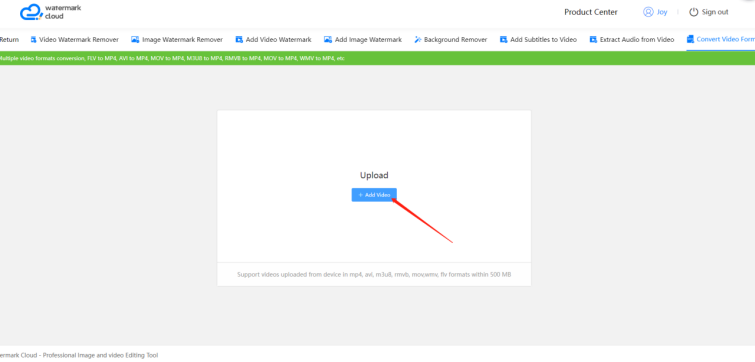
Task: Click the Image Watermark Remover icon
Action: coord(135,39)
